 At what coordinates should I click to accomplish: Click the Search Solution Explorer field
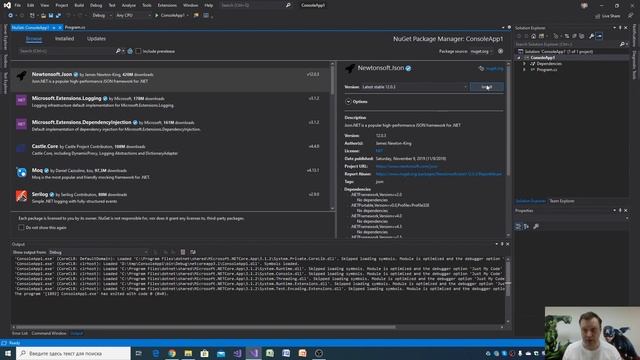pos(567,44)
